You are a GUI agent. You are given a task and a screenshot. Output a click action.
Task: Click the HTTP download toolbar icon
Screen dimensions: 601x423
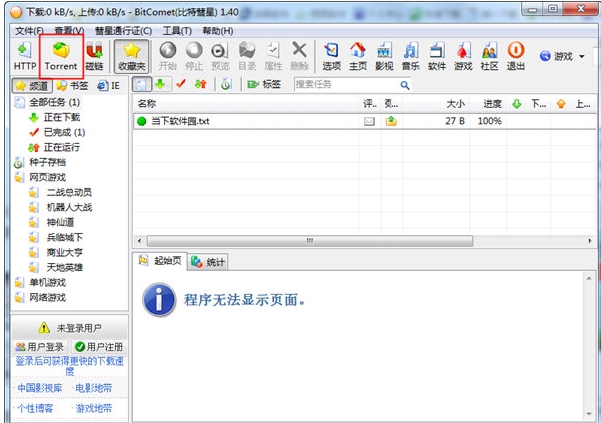coord(25,56)
